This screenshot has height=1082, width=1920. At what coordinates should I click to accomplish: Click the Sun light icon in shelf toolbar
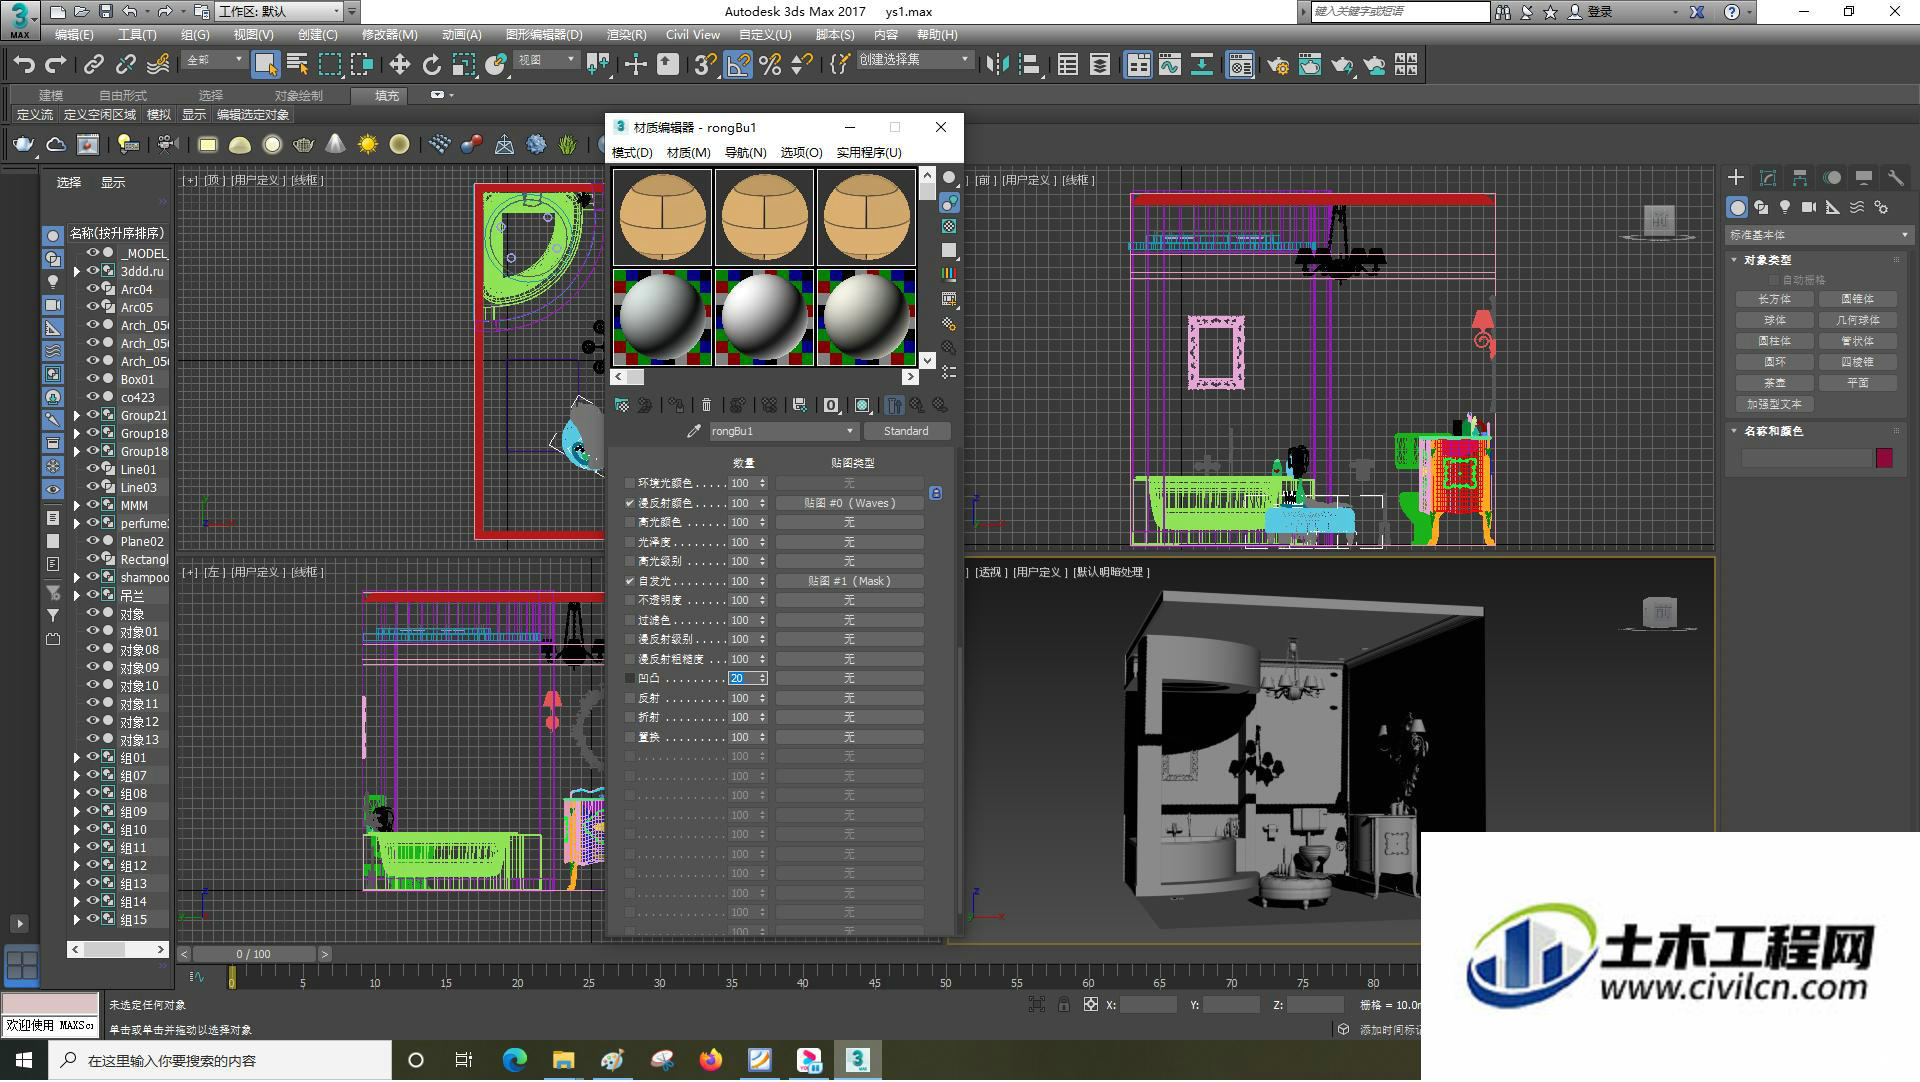coord(368,145)
